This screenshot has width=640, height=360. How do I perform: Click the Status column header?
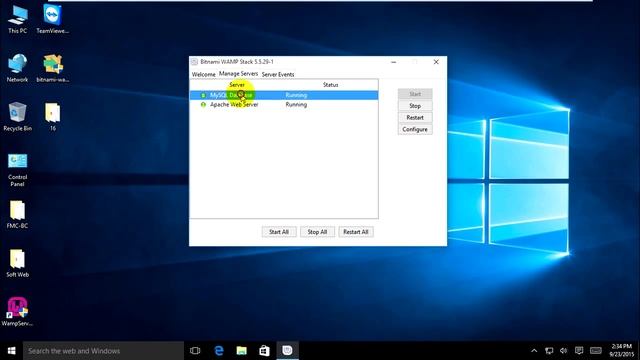tap(331, 84)
